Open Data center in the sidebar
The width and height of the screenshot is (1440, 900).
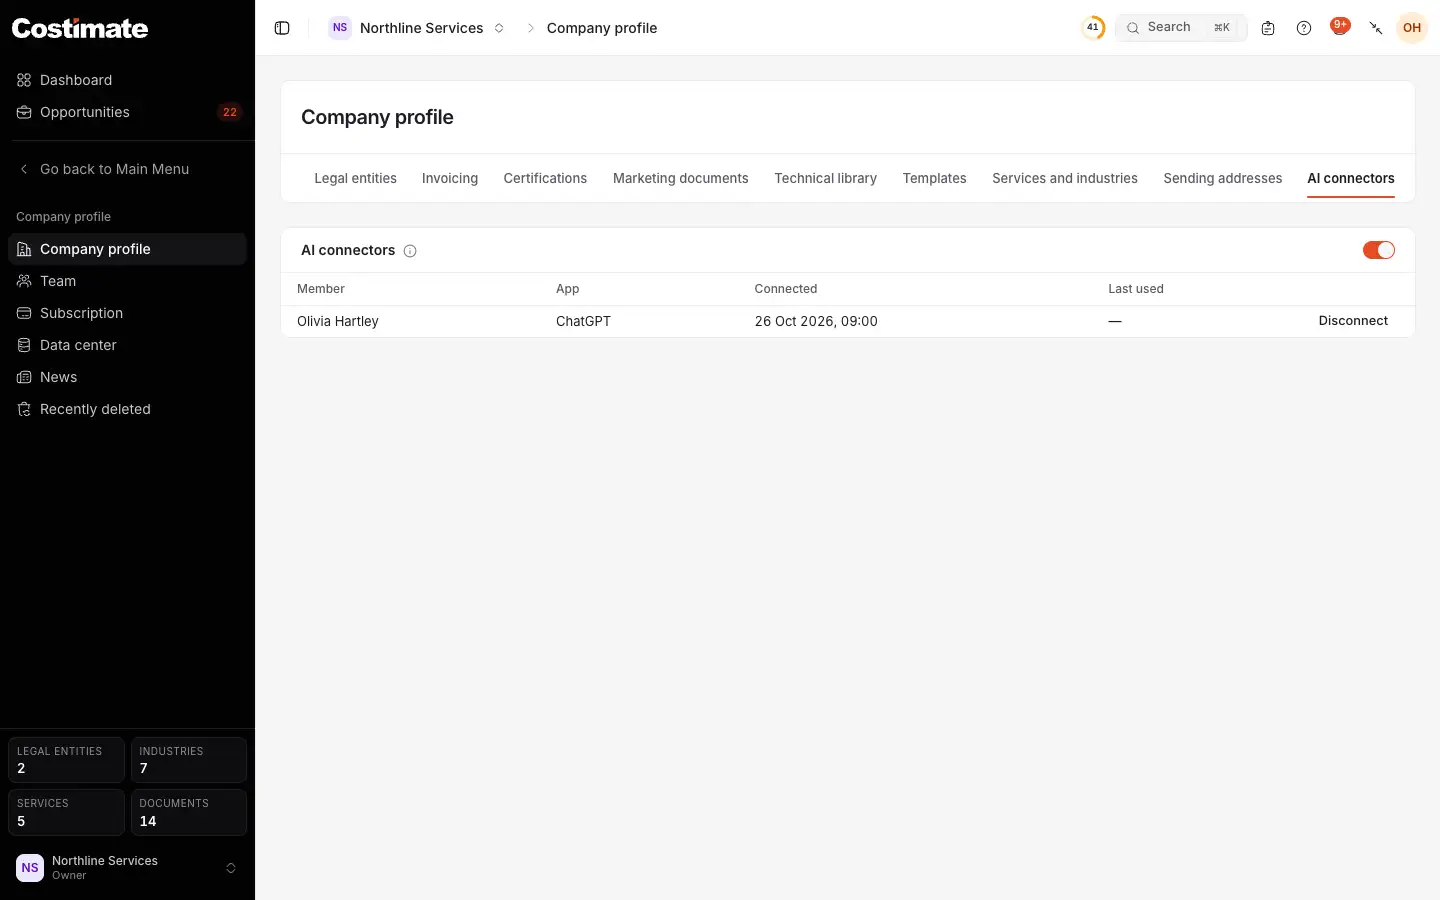[x=127, y=345]
